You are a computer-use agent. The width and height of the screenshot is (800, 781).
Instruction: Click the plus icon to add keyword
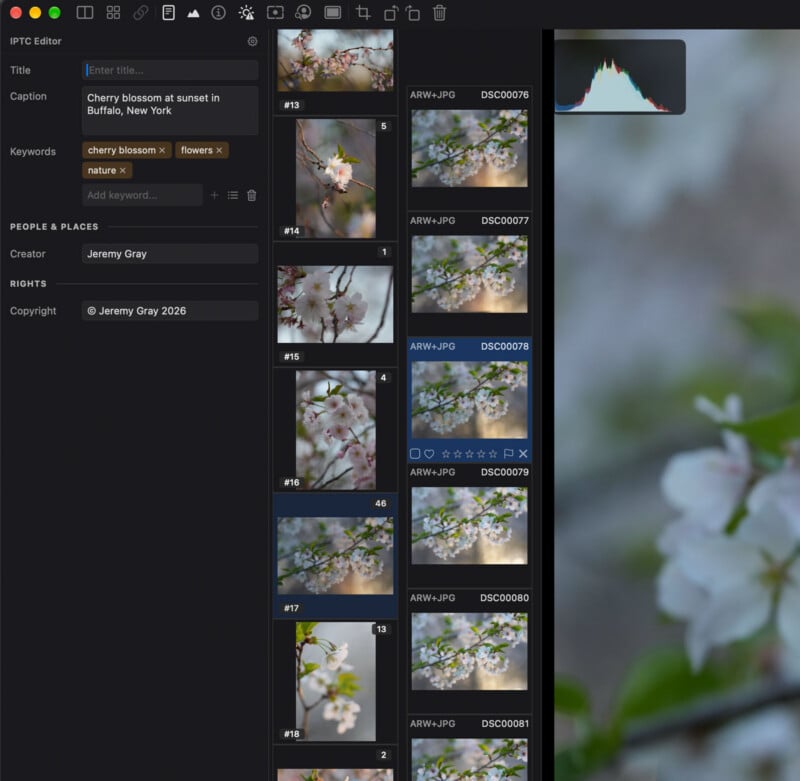[x=214, y=195]
